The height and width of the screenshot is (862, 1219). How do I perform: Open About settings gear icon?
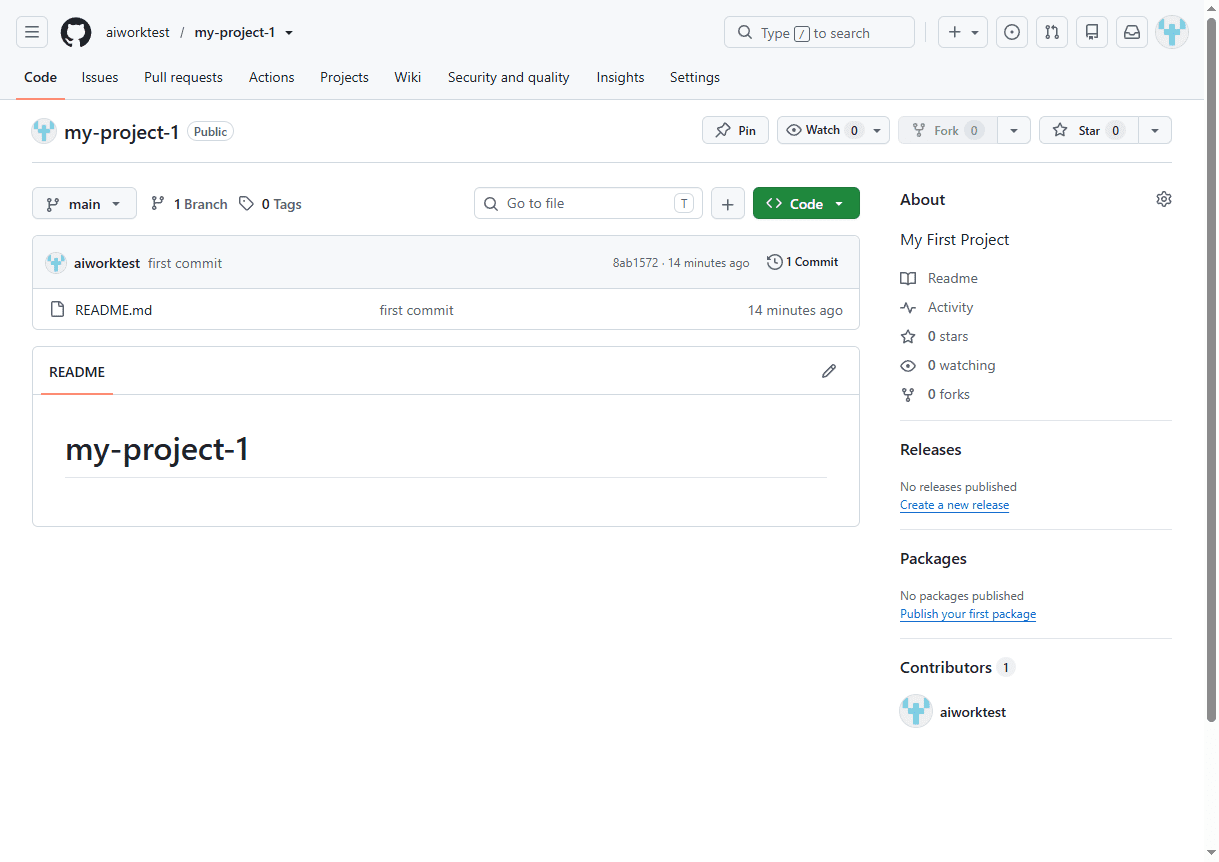pos(1164,199)
